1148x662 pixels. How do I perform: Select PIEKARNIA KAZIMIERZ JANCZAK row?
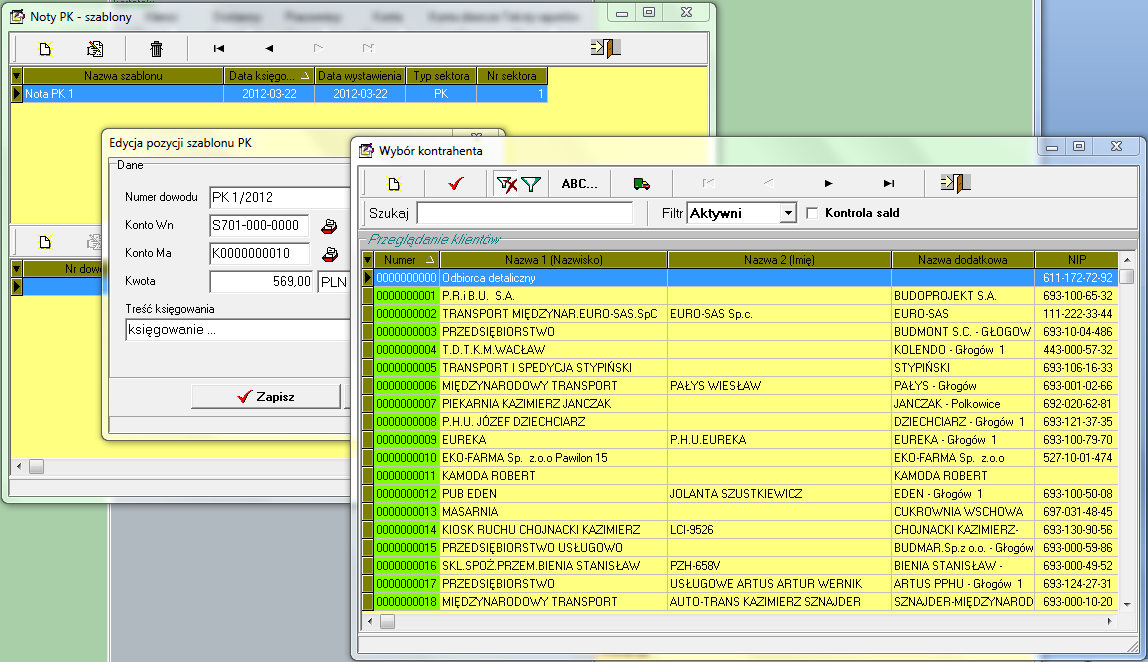(740, 403)
